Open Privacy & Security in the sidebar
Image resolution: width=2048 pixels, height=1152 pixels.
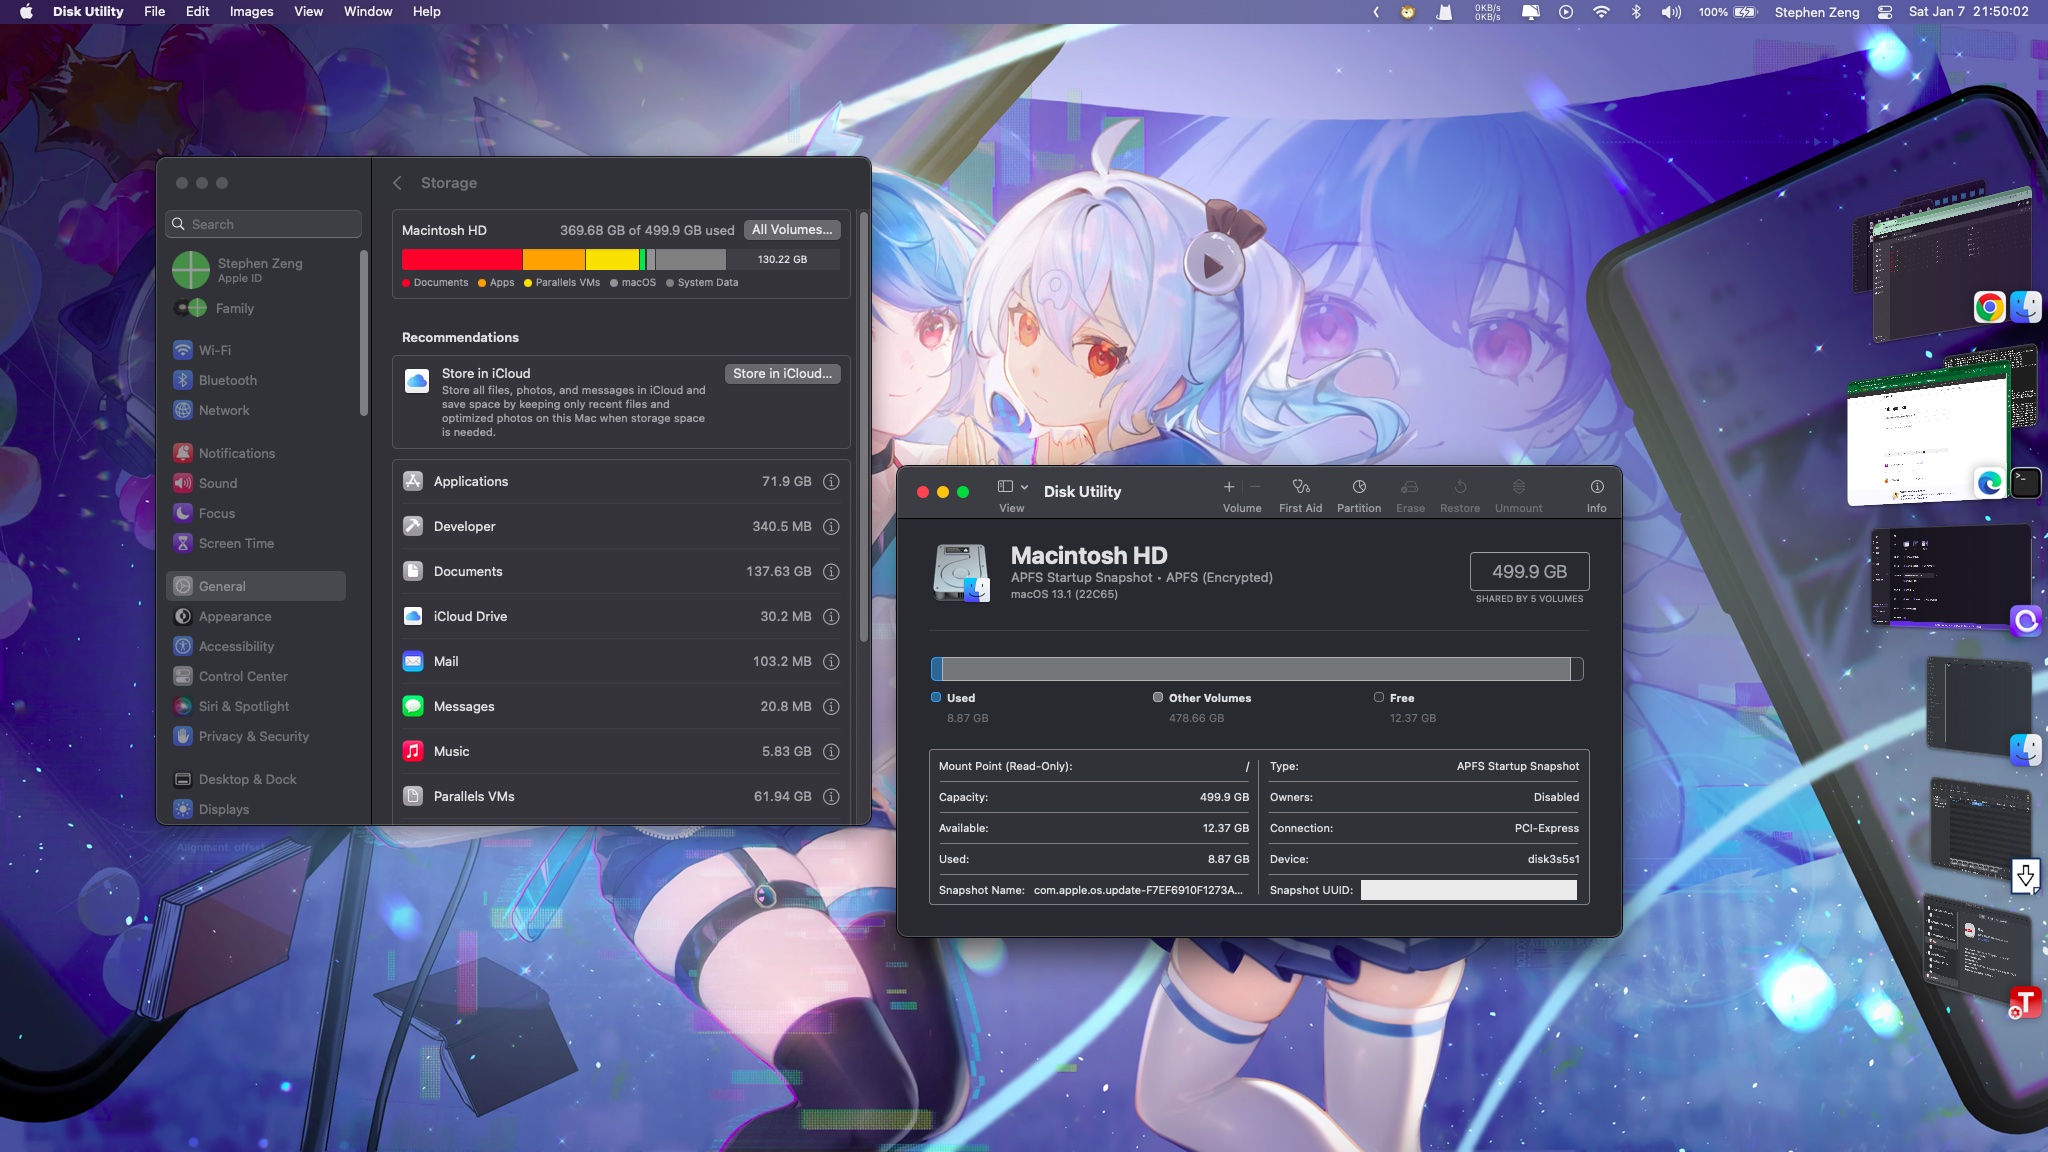[253, 737]
